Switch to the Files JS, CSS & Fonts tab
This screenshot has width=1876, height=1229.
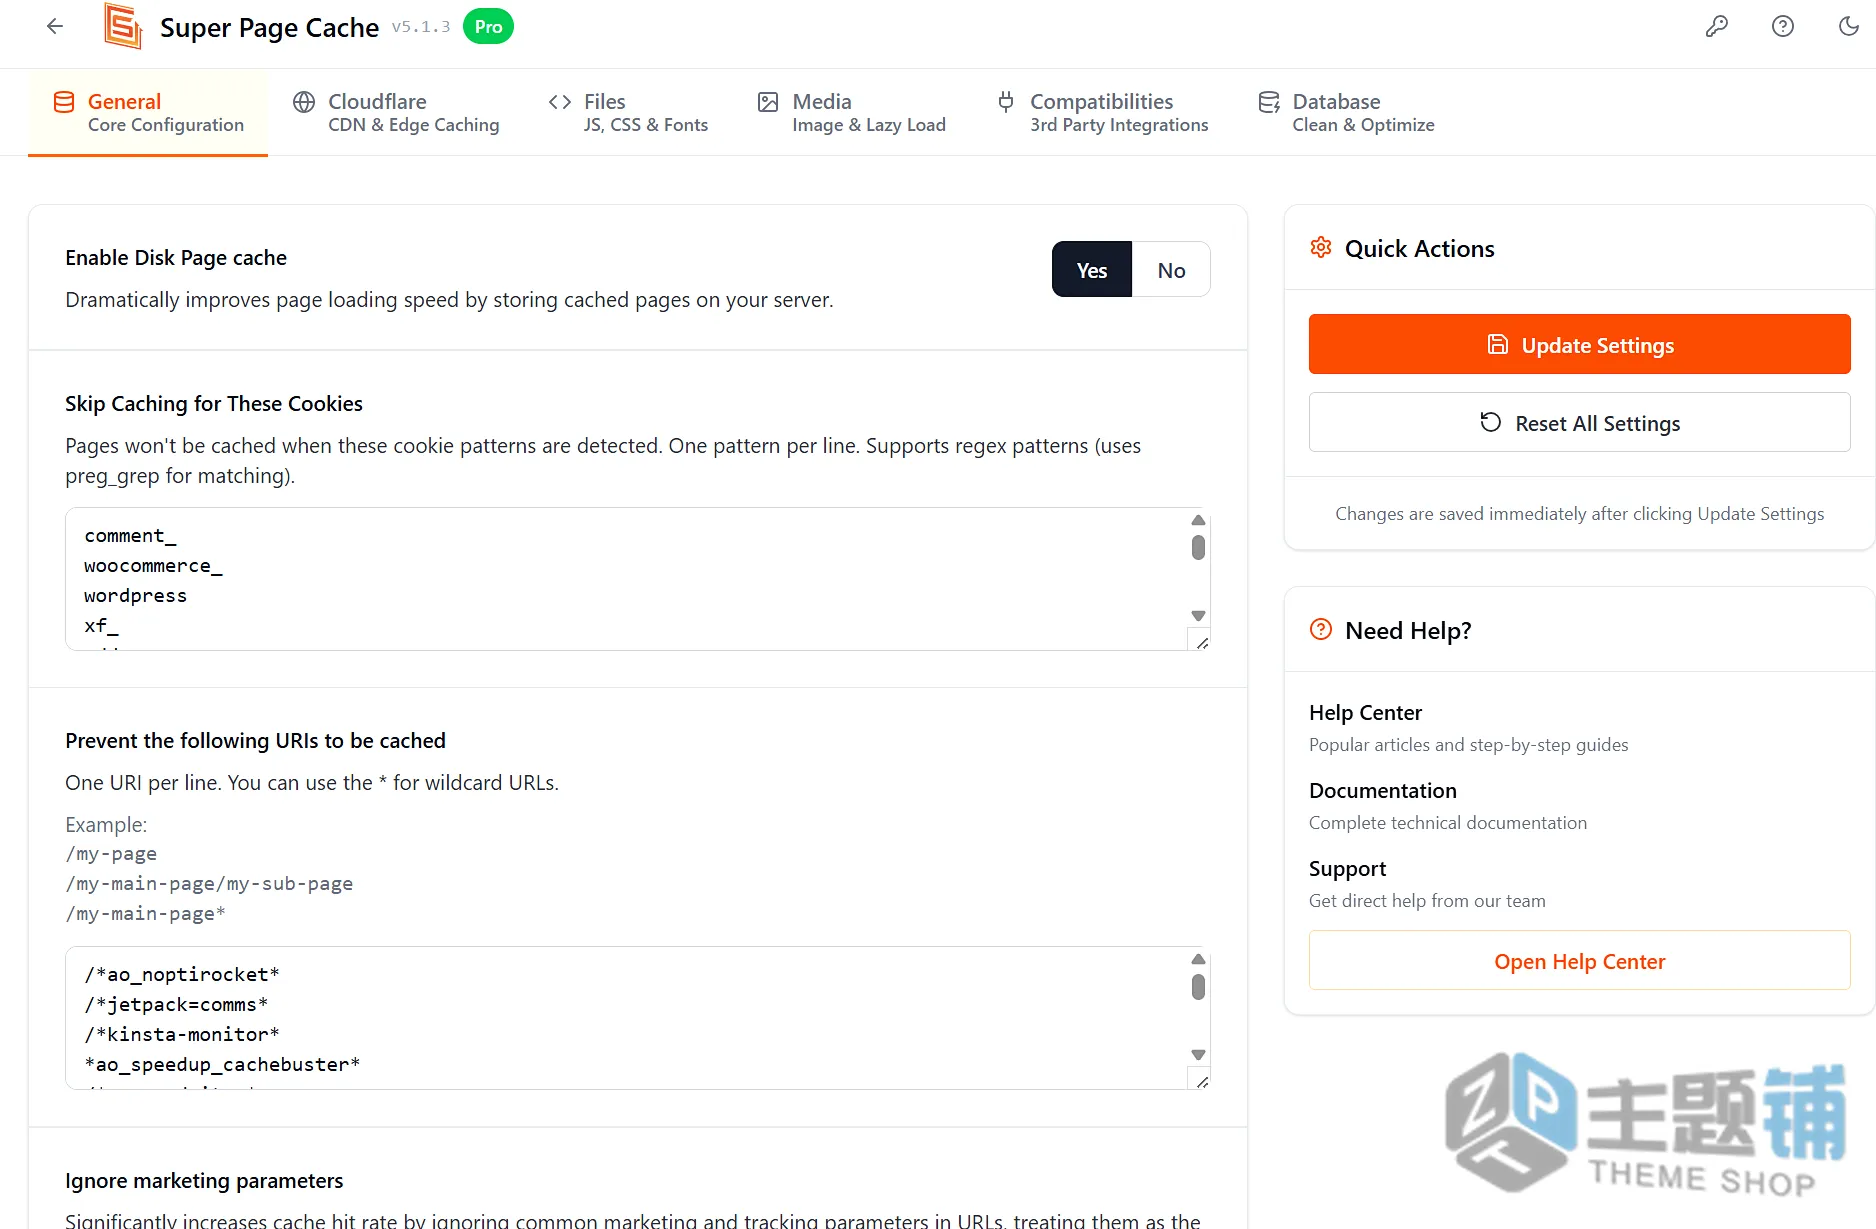pos(628,112)
